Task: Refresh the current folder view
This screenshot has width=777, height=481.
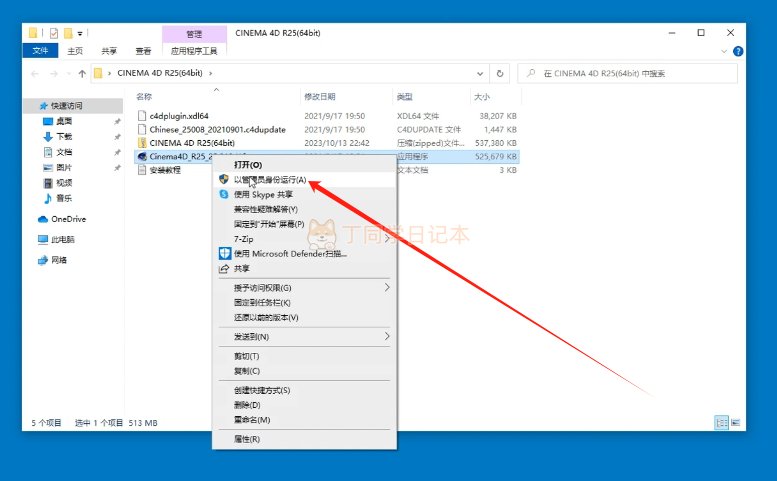Action: (500, 73)
